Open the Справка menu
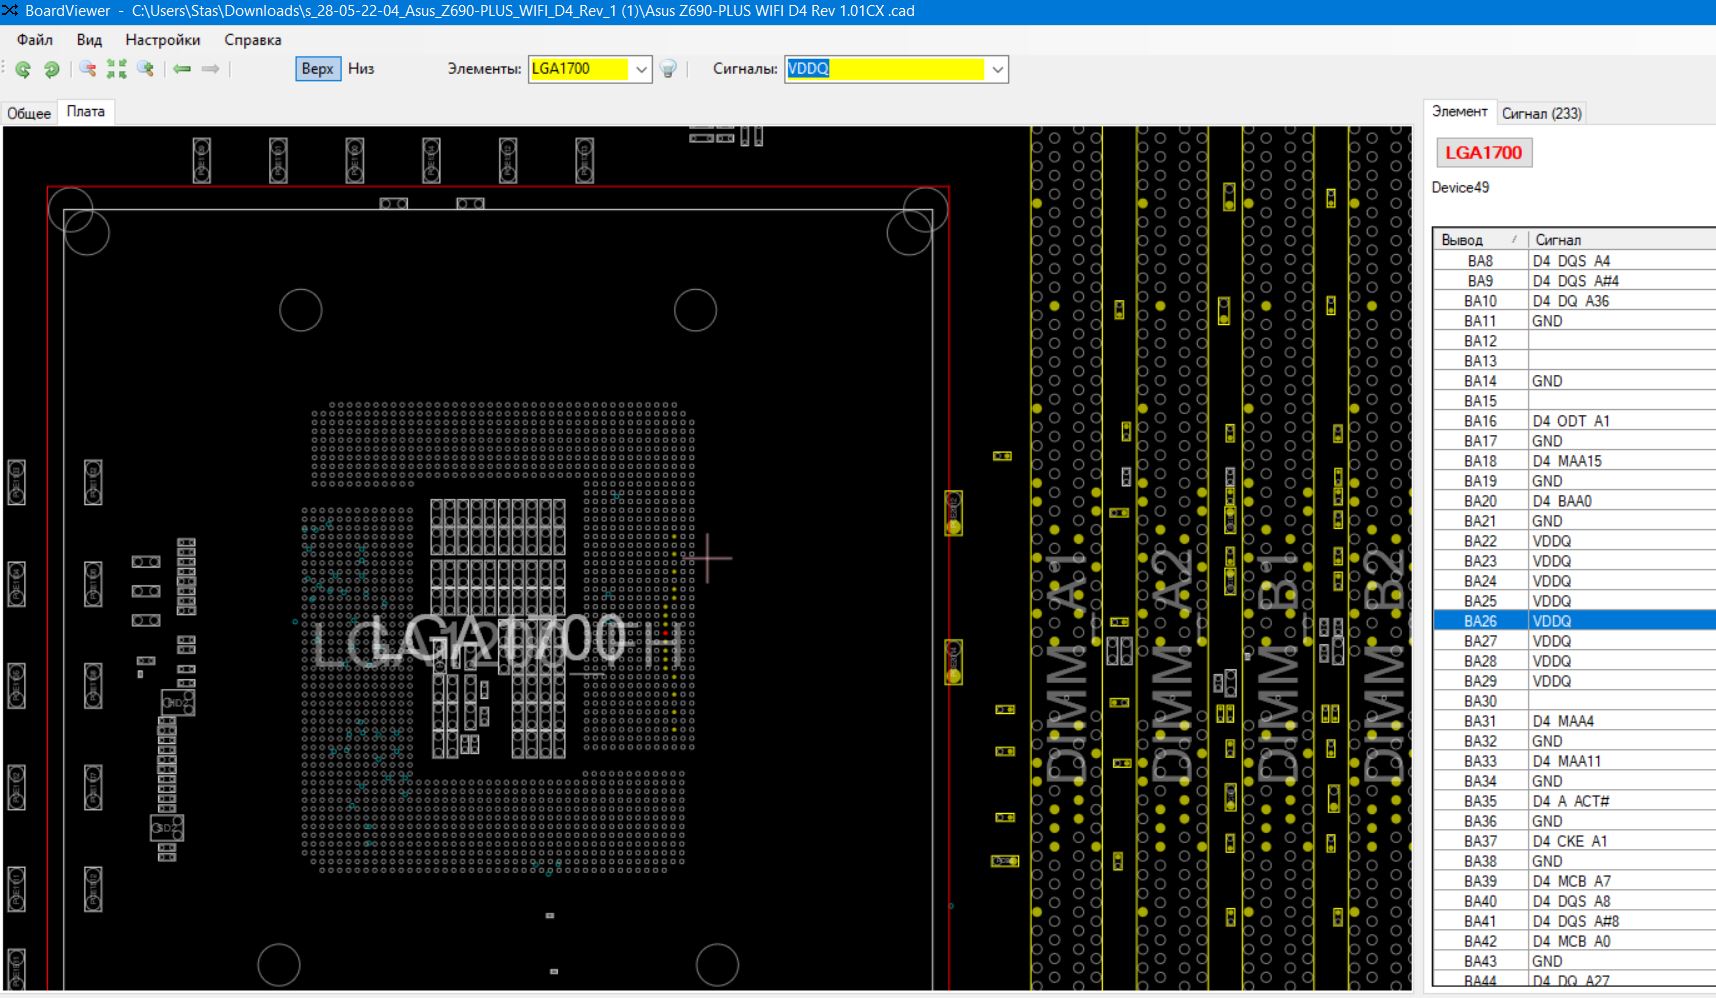 [x=253, y=40]
